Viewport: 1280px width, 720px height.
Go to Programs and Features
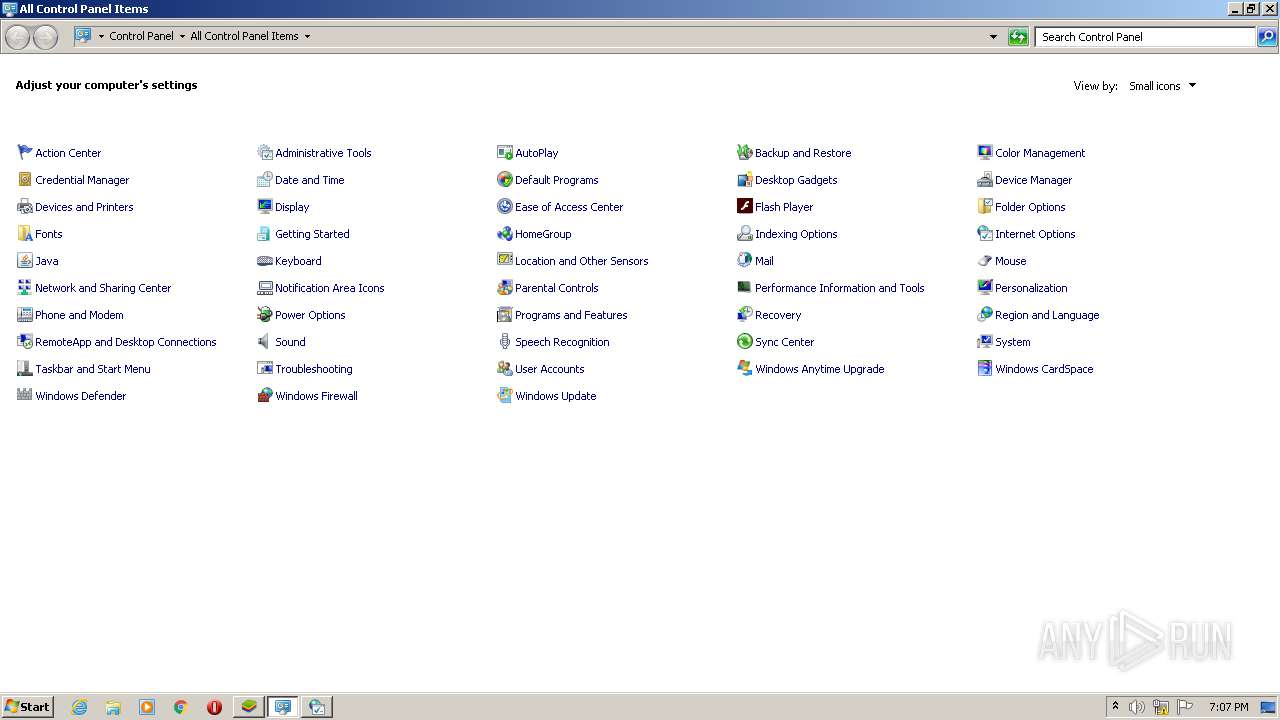(571, 315)
